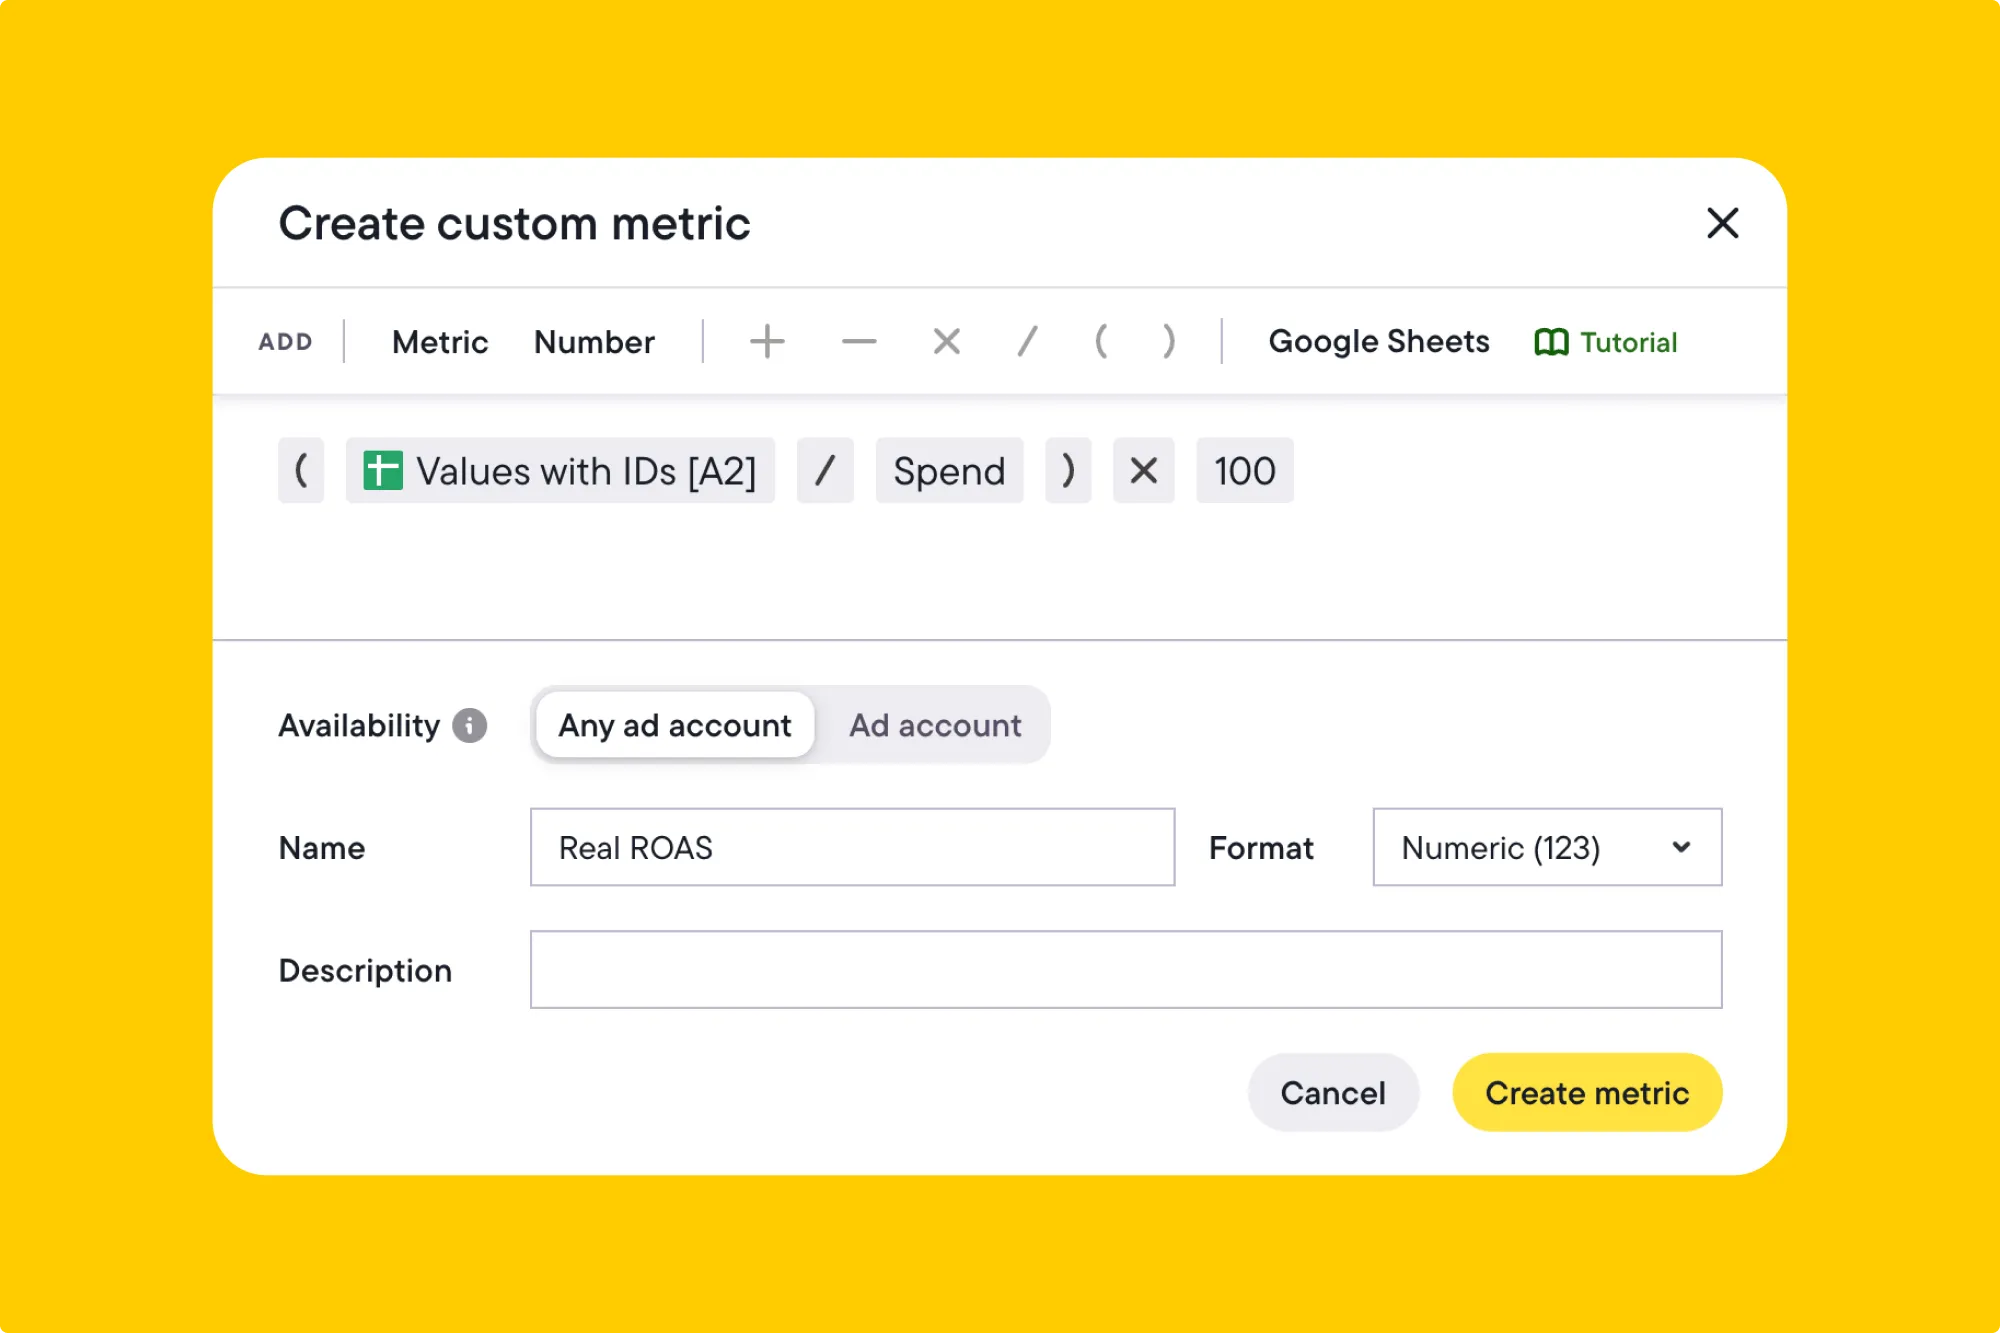2000x1333 pixels.
Task: Open the Format dropdown Numeric (123)
Action: pyautogui.click(x=1546, y=848)
